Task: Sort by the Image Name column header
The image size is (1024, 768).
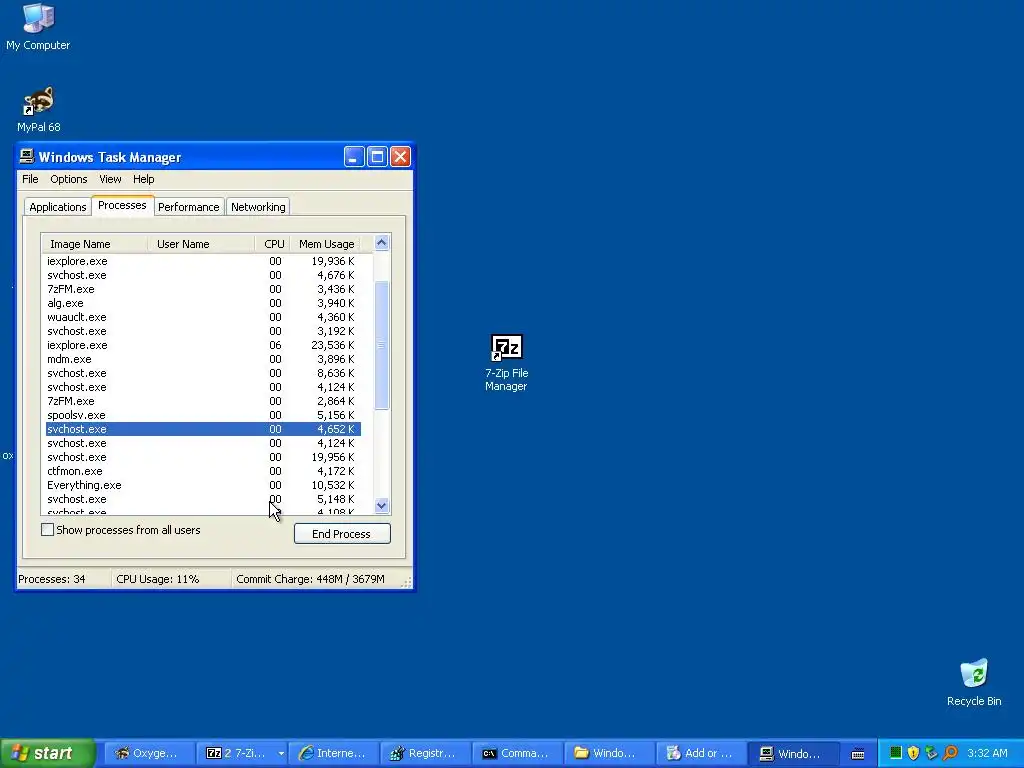Action: 95,244
